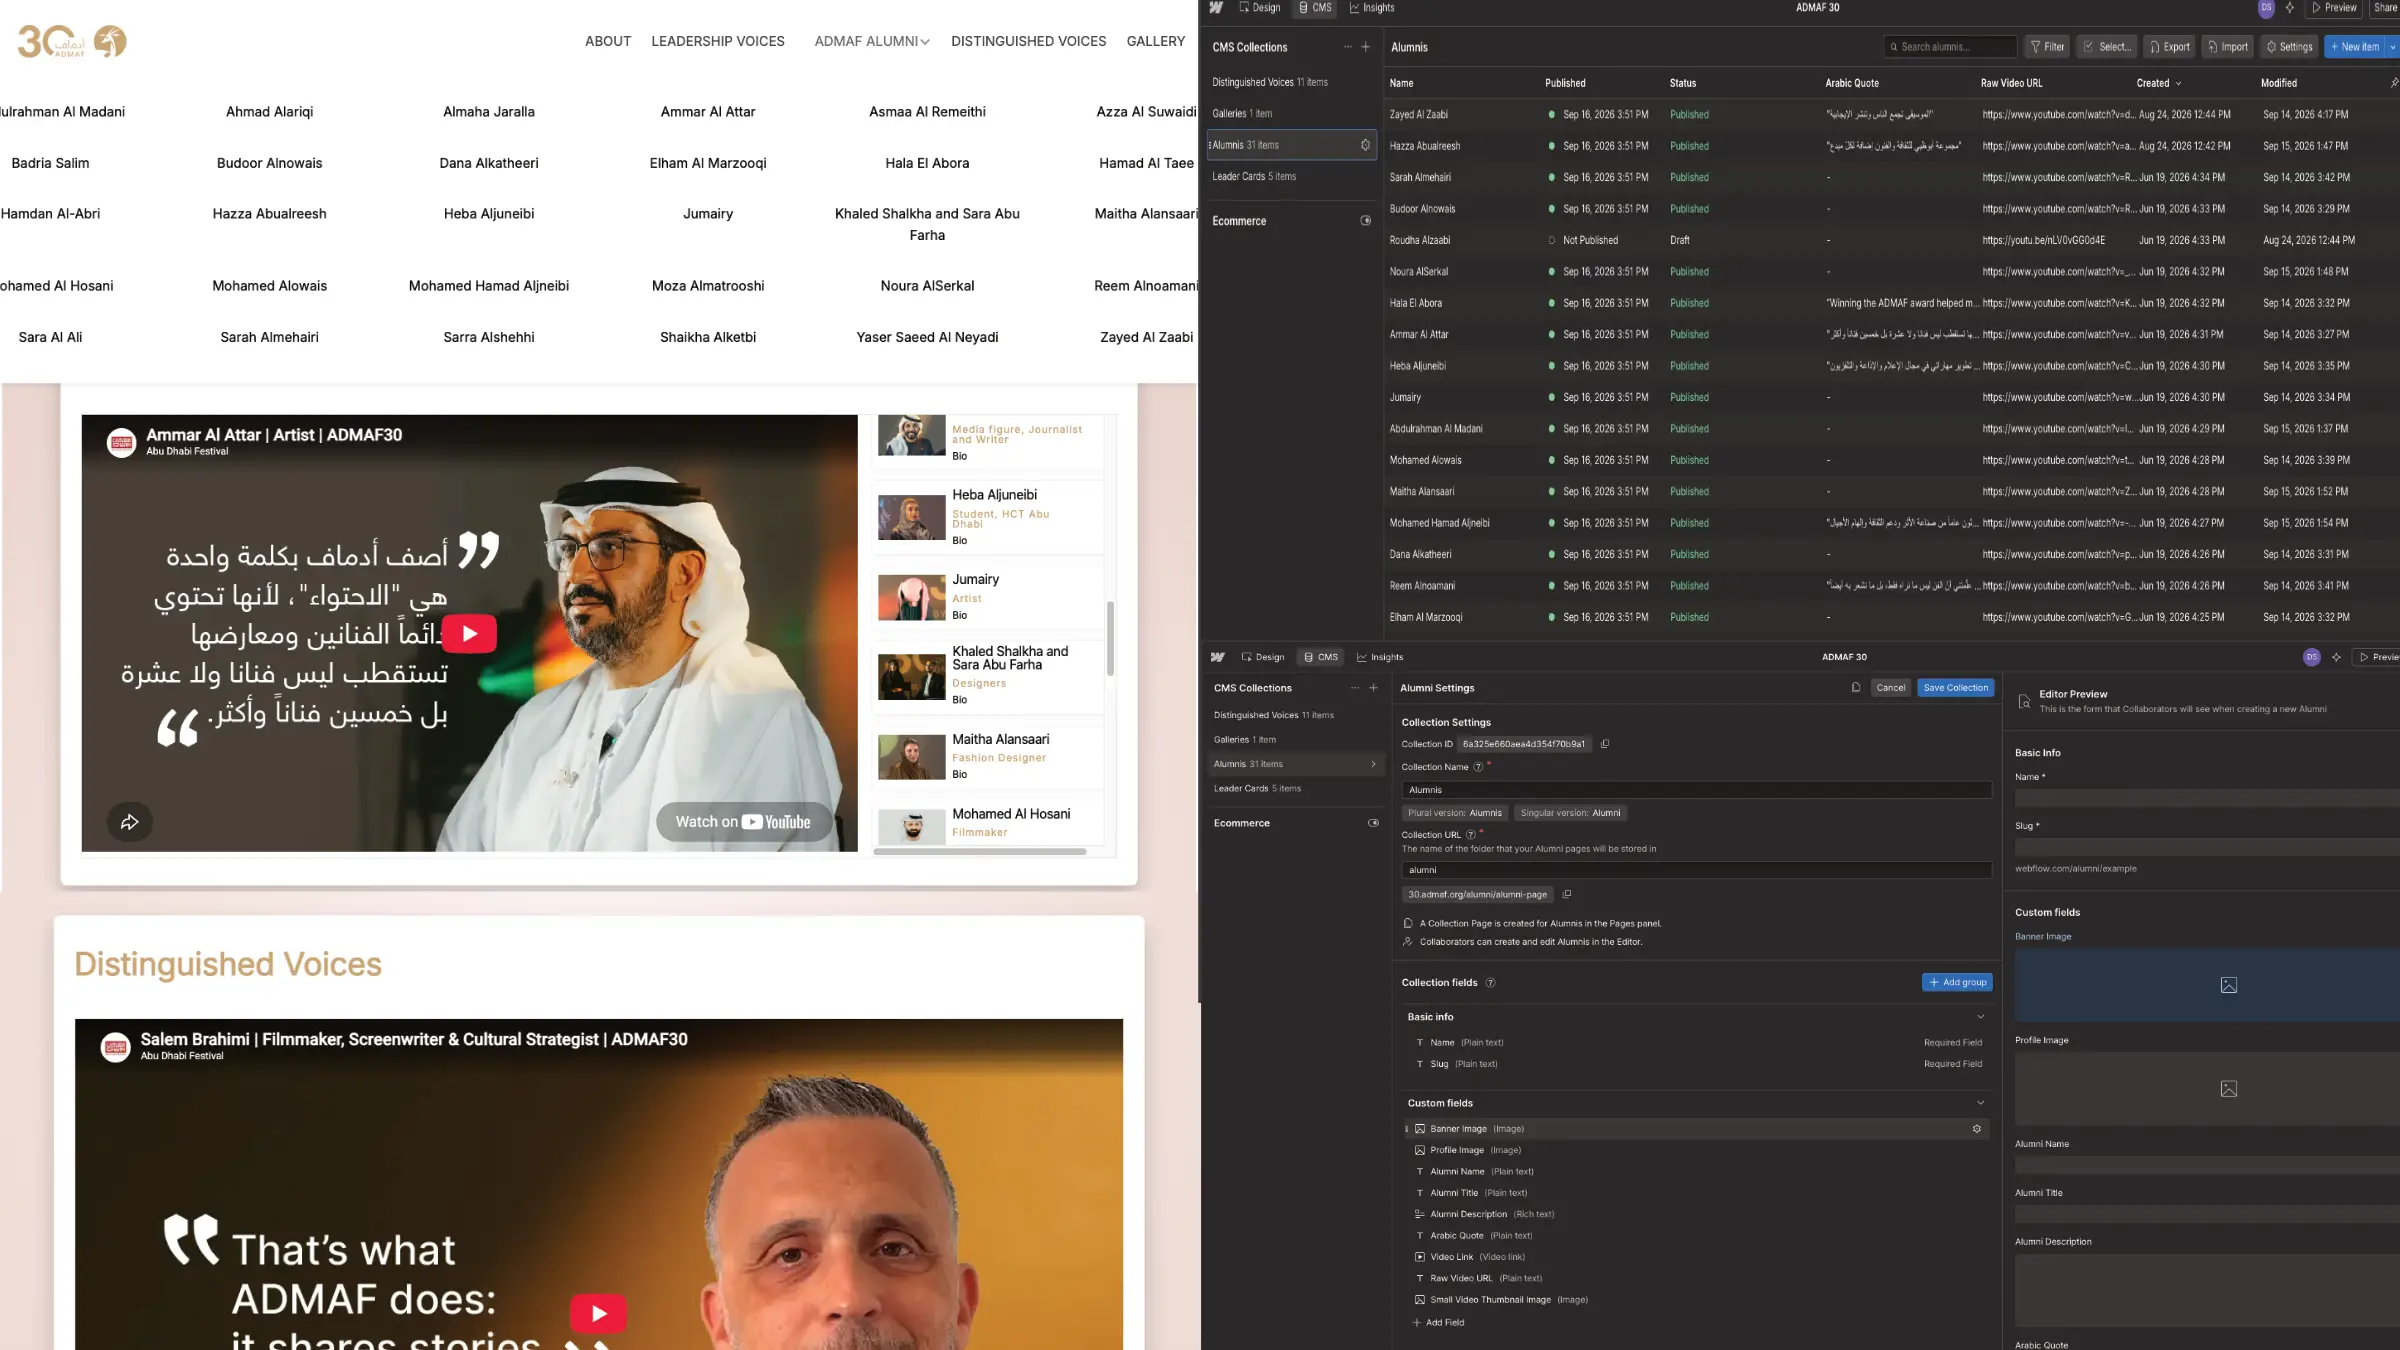
Task: Click page icon next to Cancel button
Action: click(x=1856, y=688)
